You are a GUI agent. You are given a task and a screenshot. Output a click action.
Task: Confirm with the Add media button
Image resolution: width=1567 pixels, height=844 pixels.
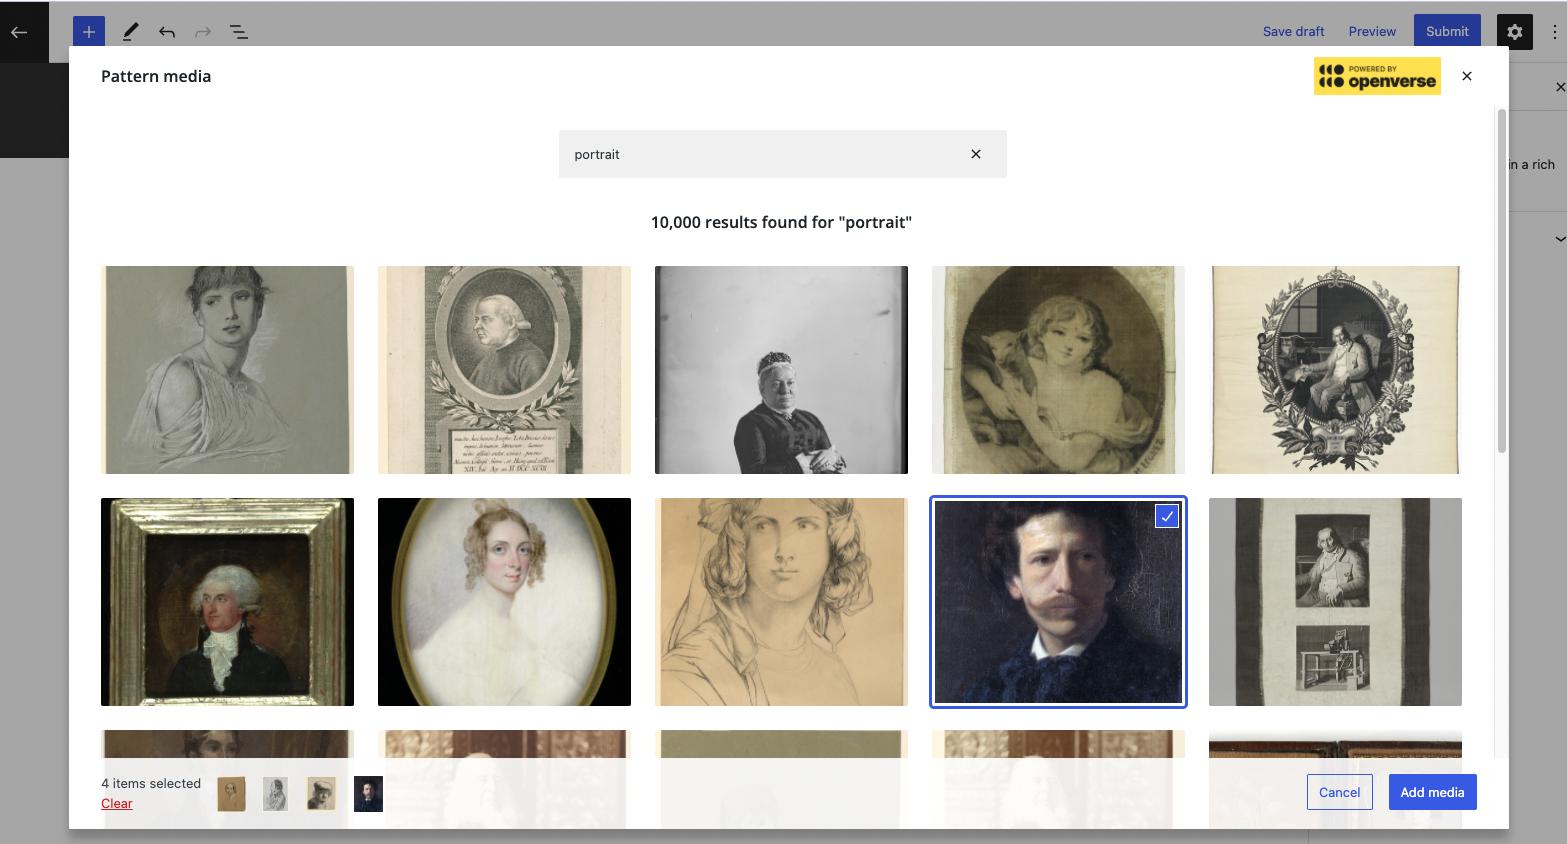pyautogui.click(x=1432, y=792)
